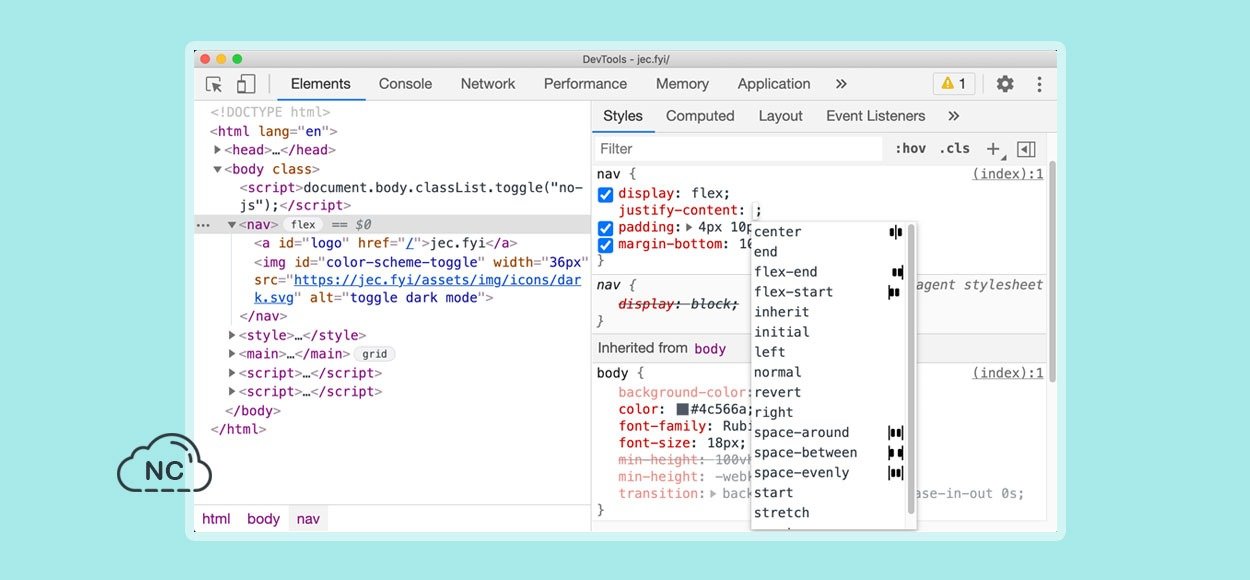Image resolution: width=1250 pixels, height=580 pixels.
Task: Show more main panel tabs
Action: click(x=841, y=84)
